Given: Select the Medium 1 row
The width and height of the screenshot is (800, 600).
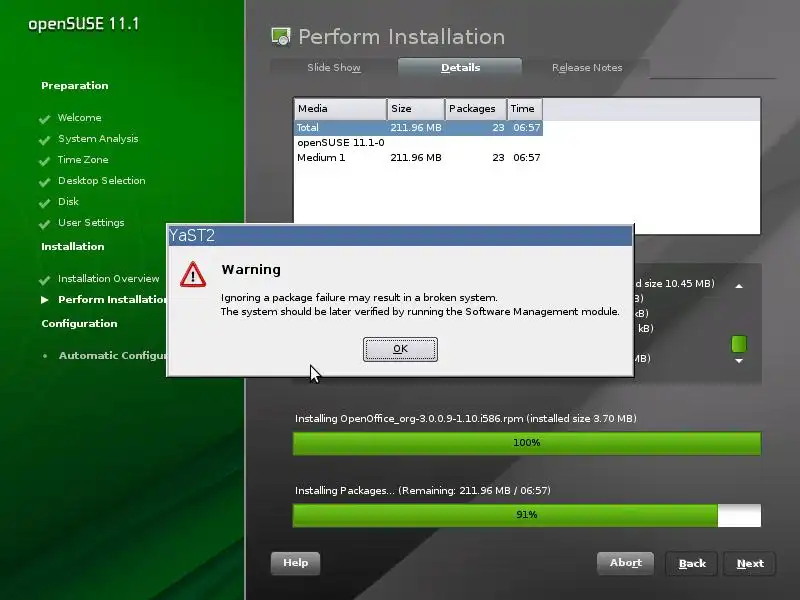Looking at the screenshot, I should point(418,158).
